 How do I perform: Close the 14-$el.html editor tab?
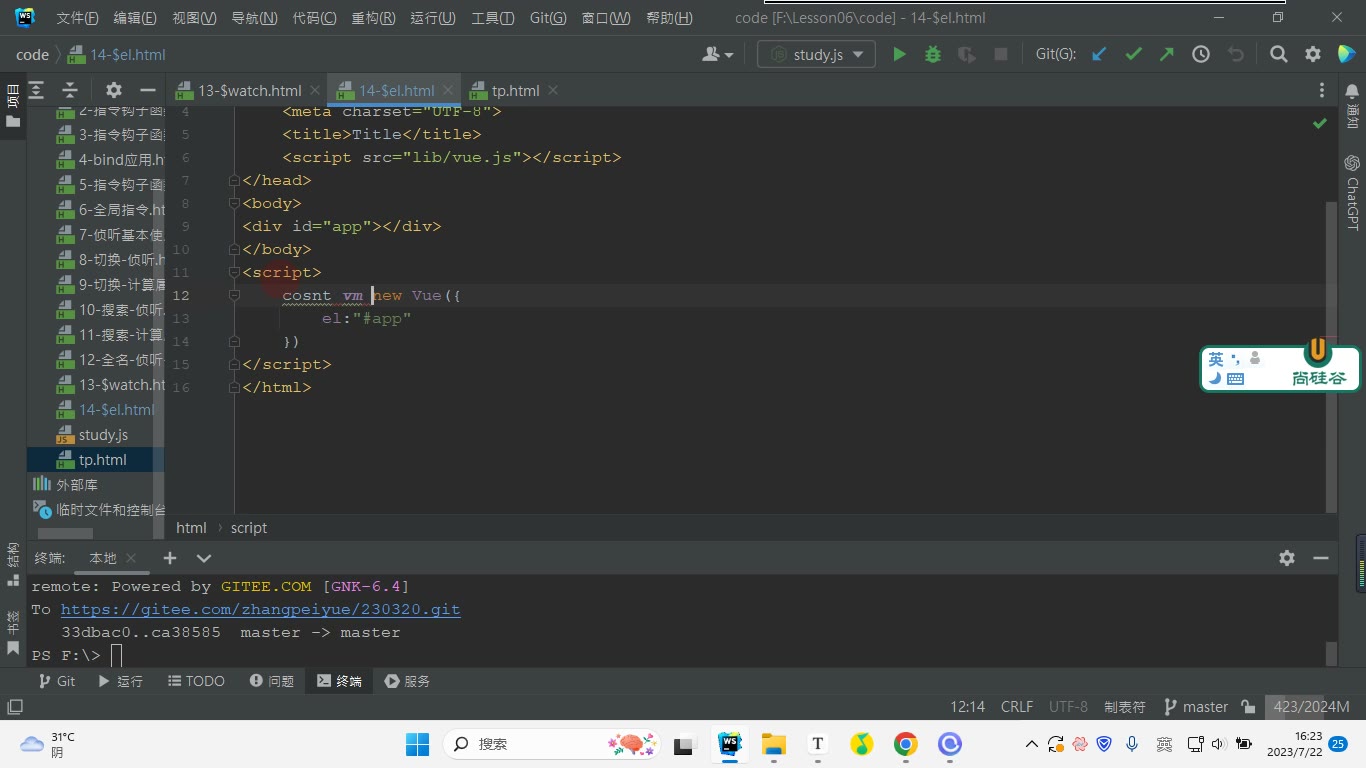pos(448,90)
